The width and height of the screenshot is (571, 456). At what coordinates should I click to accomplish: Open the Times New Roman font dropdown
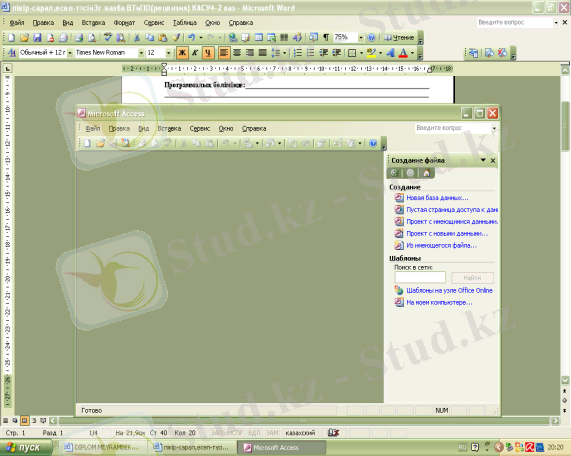141,53
